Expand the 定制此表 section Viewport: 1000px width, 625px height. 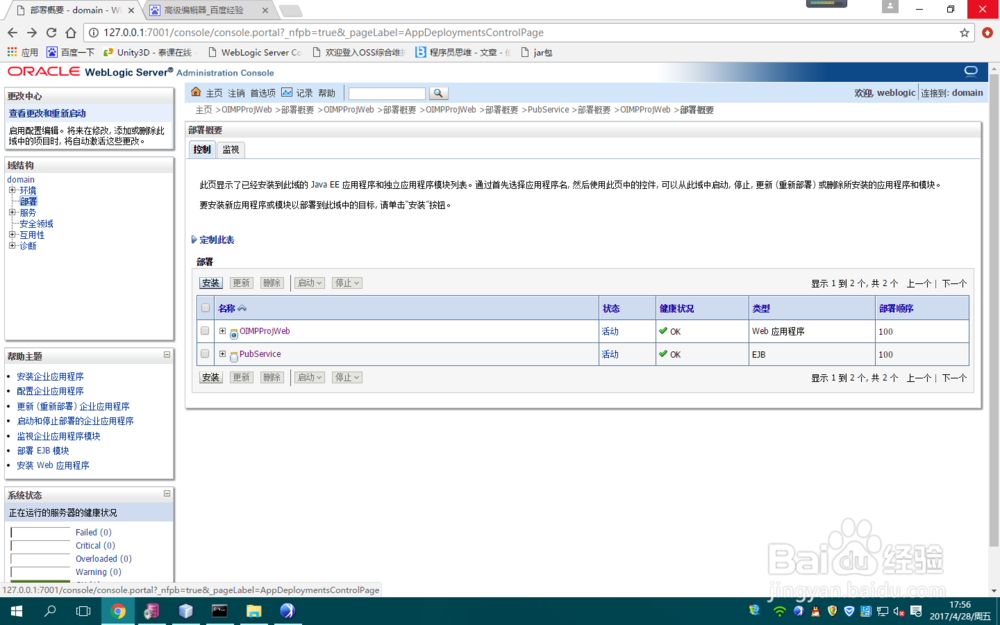194,240
